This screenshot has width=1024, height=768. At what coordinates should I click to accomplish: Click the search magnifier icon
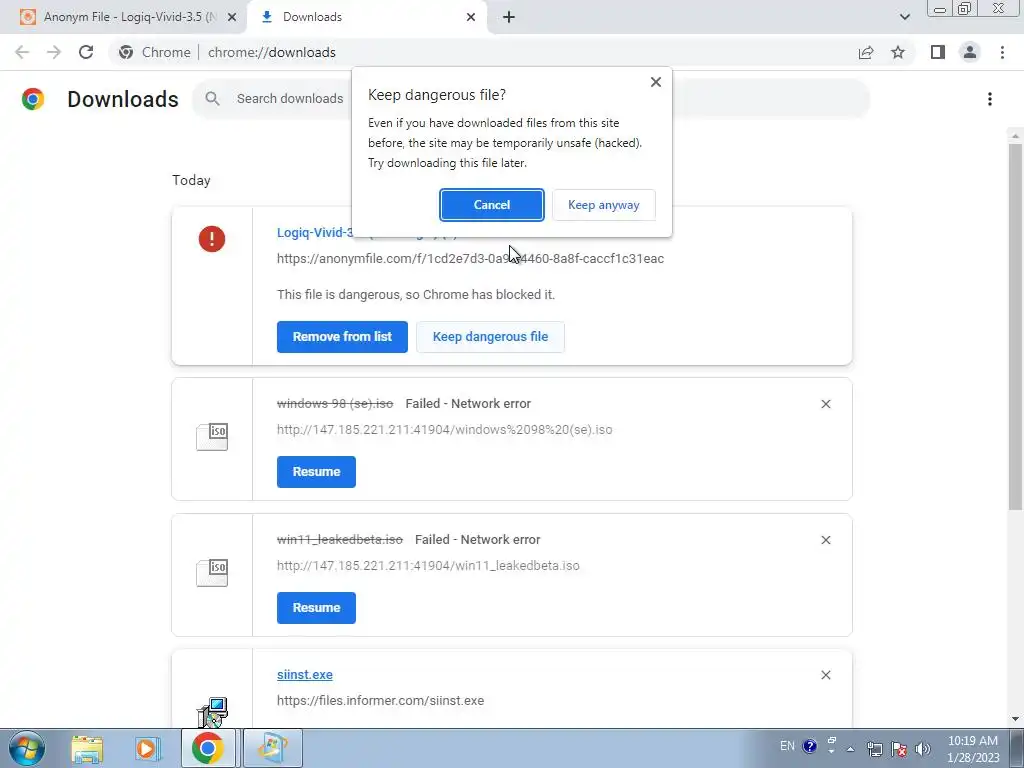[x=212, y=99]
